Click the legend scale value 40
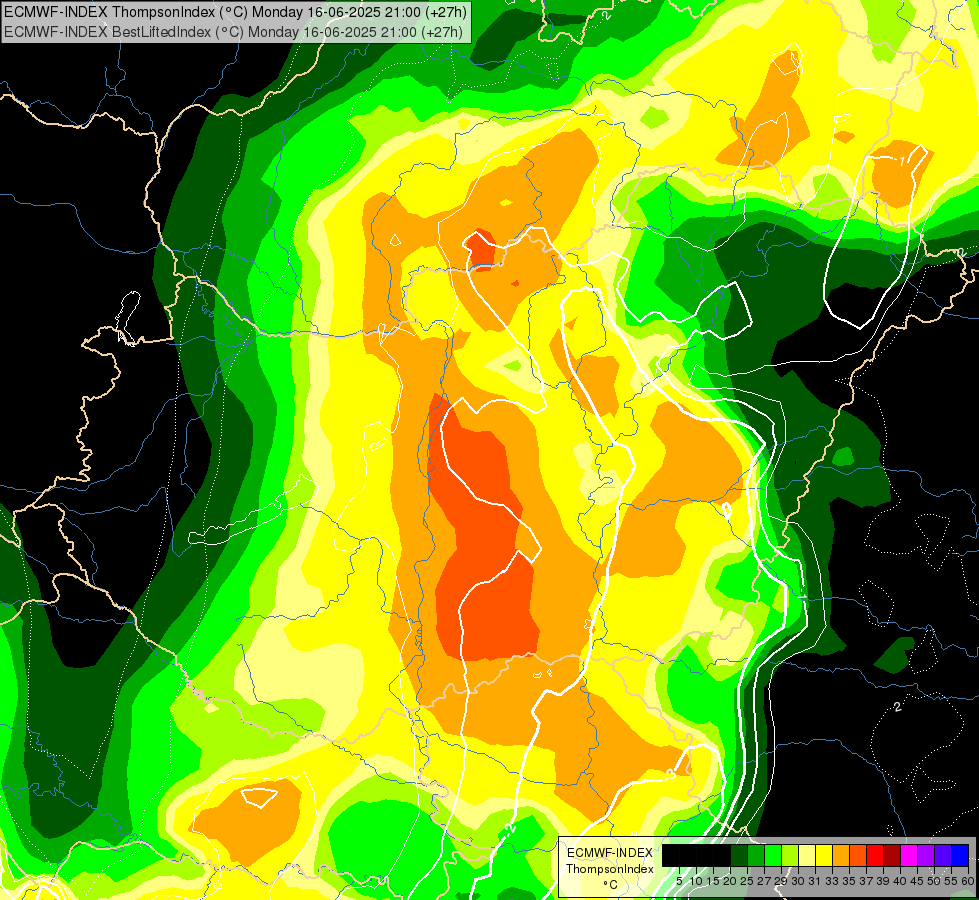Screen dimensions: 979x900 900,881
